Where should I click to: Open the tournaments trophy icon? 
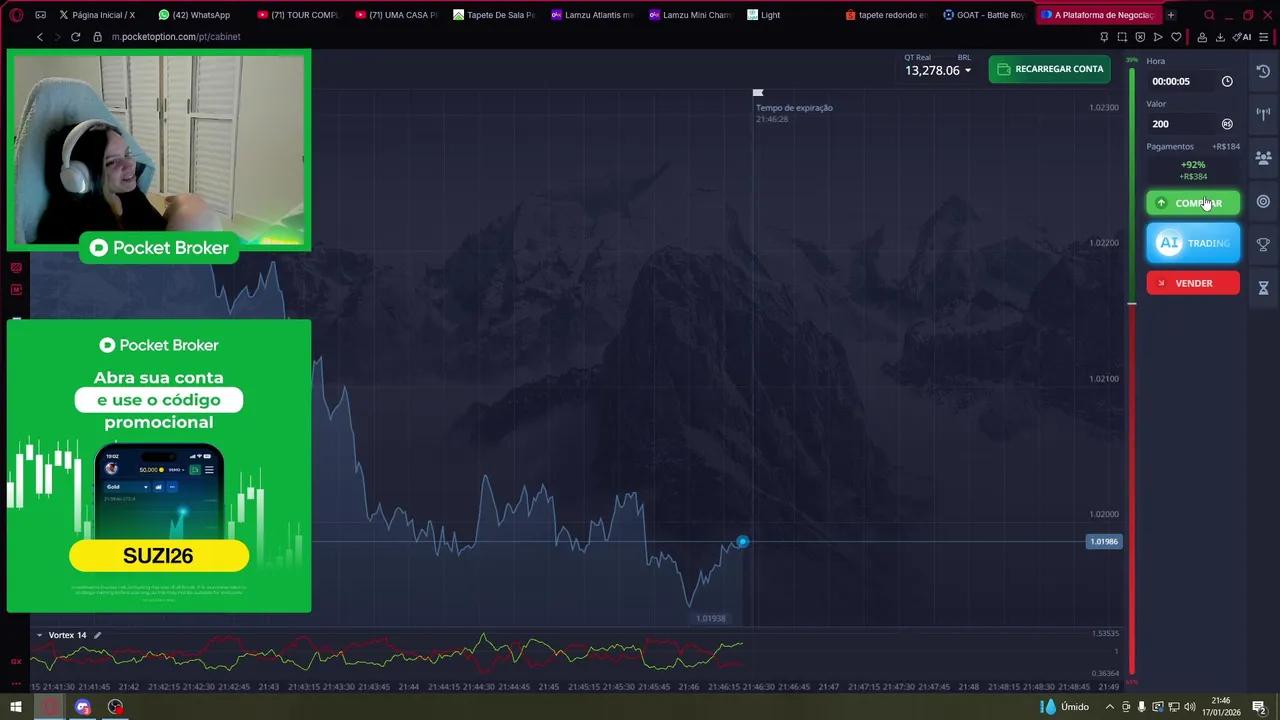(1263, 244)
